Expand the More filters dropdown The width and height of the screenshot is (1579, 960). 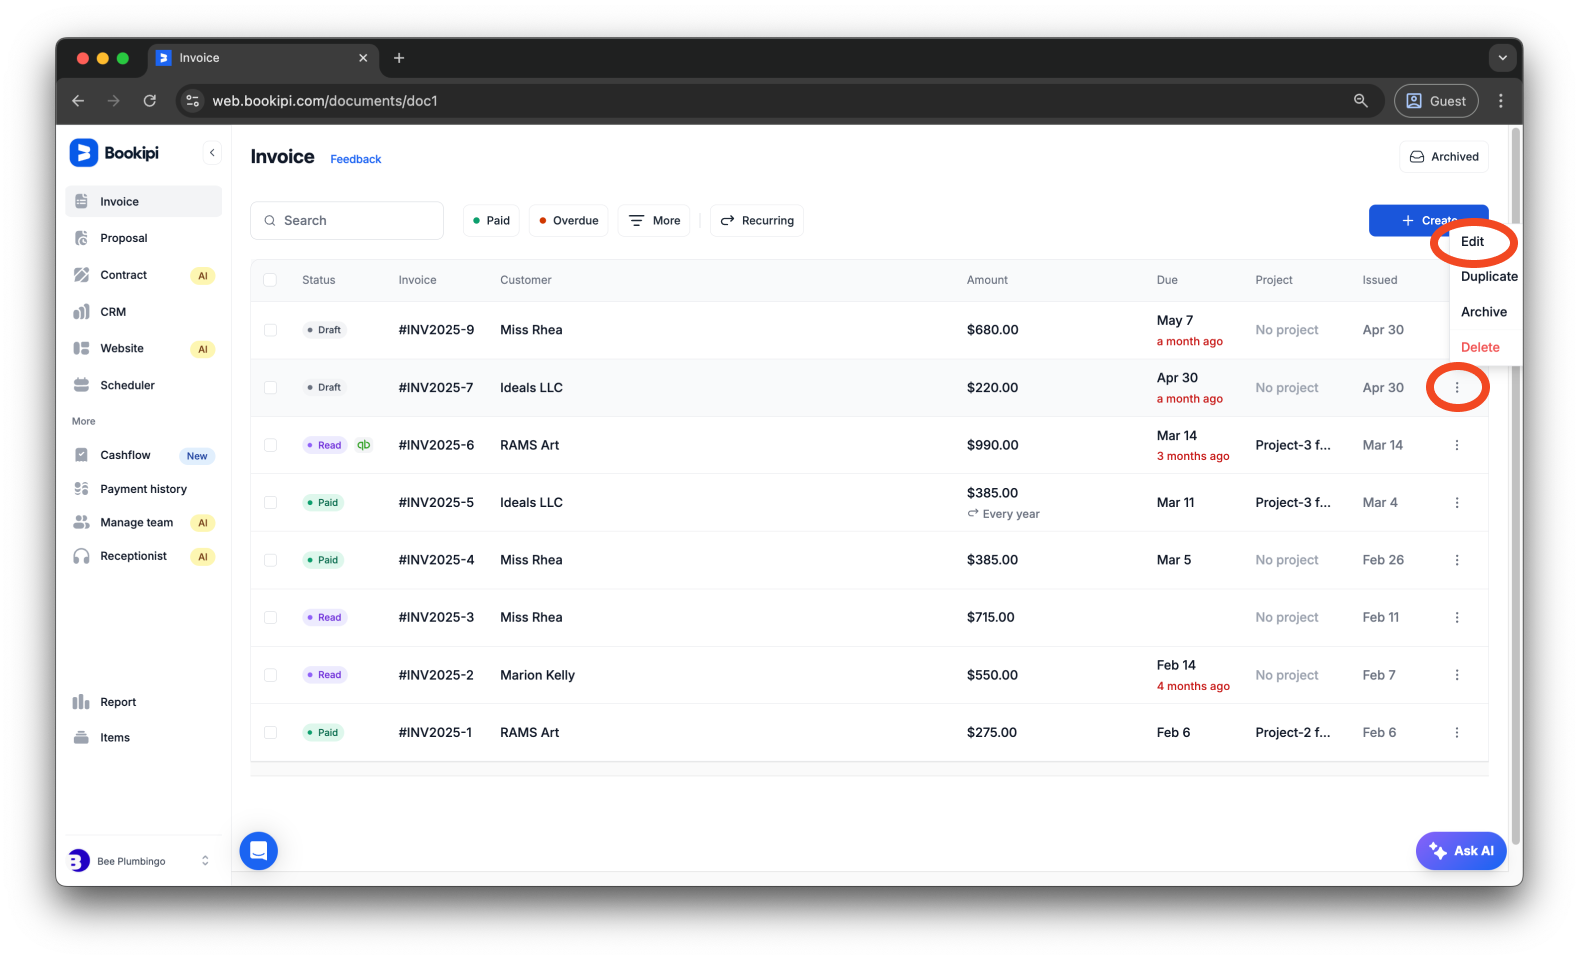pos(654,221)
